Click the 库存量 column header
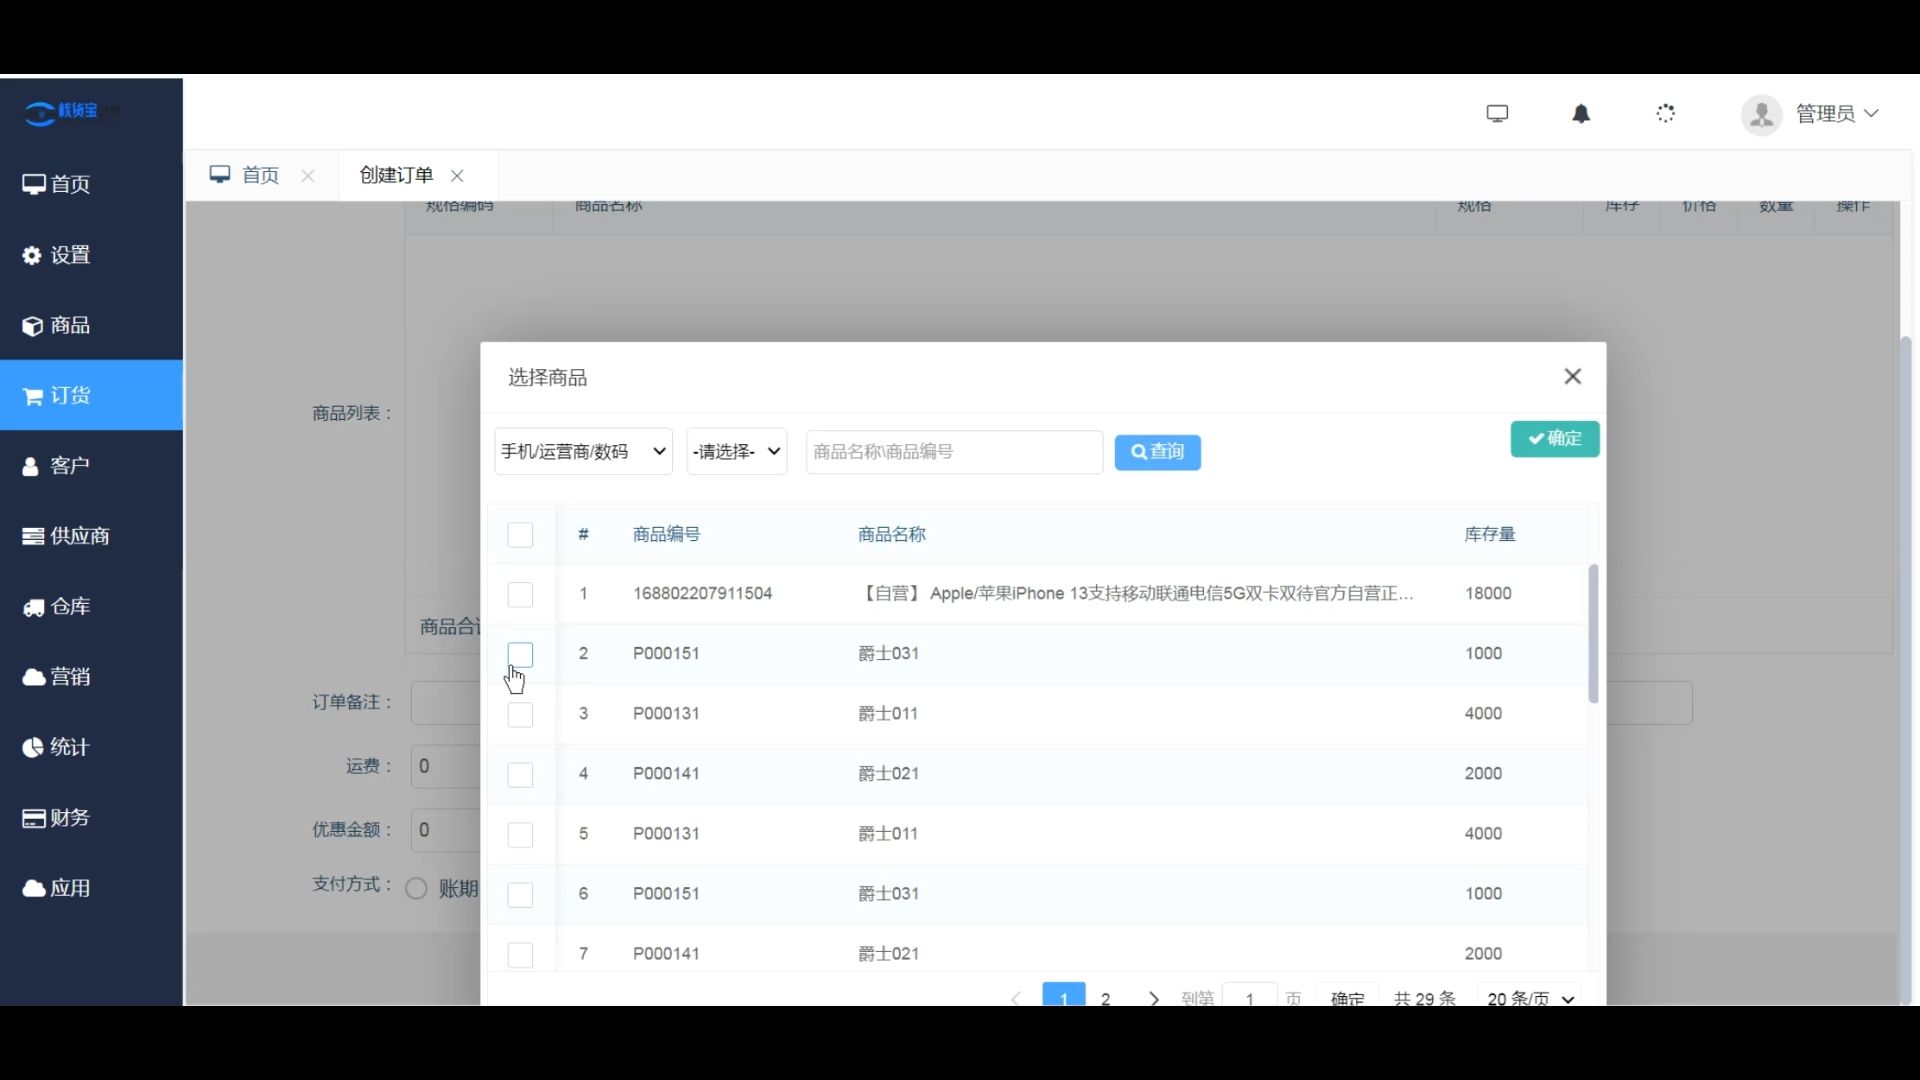 [1490, 534]
